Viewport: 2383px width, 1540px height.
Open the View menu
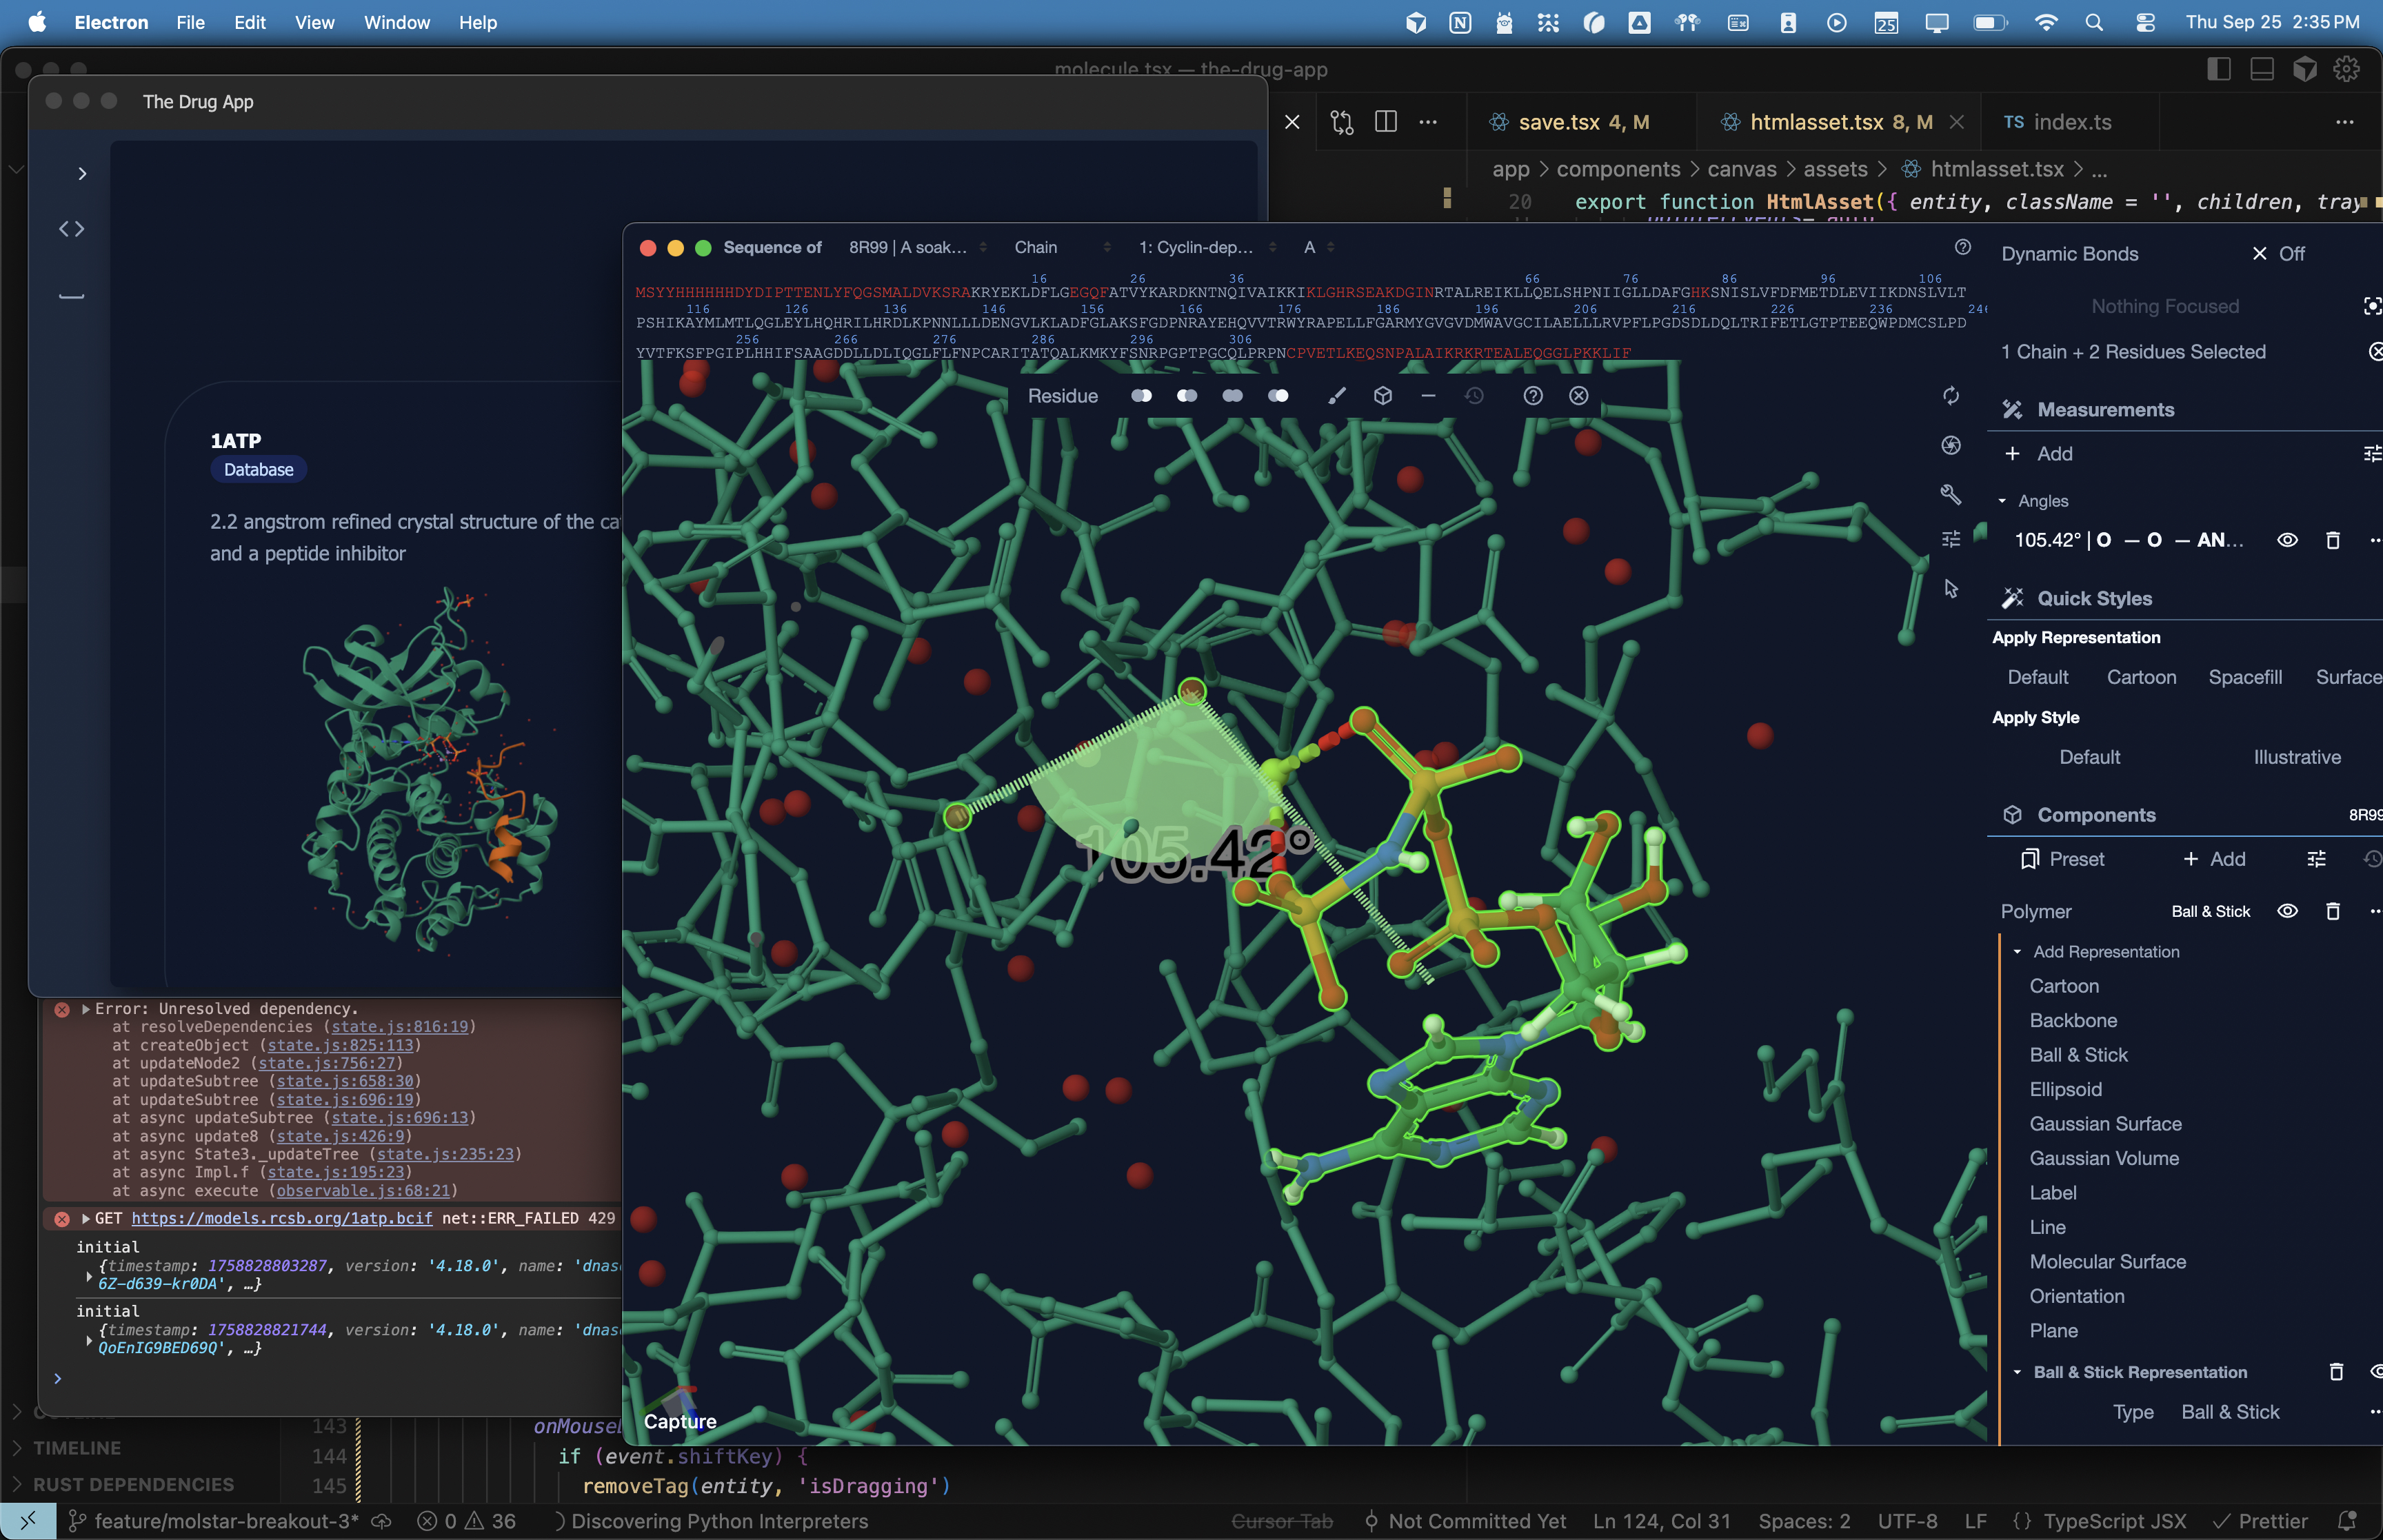click(314, 22)
